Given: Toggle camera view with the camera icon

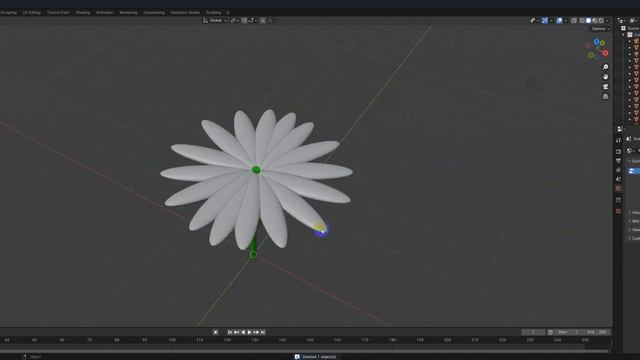Looking at the screenshot, I should point(605,87).
